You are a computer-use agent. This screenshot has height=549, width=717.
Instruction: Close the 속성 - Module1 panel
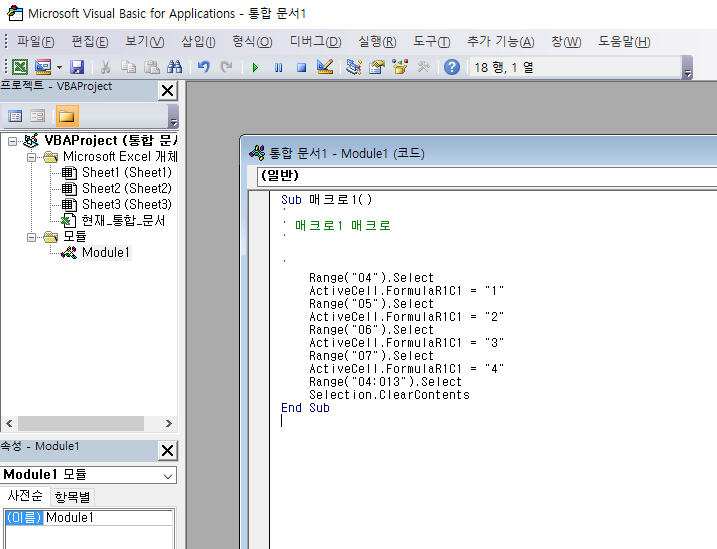tap(167, 451)
